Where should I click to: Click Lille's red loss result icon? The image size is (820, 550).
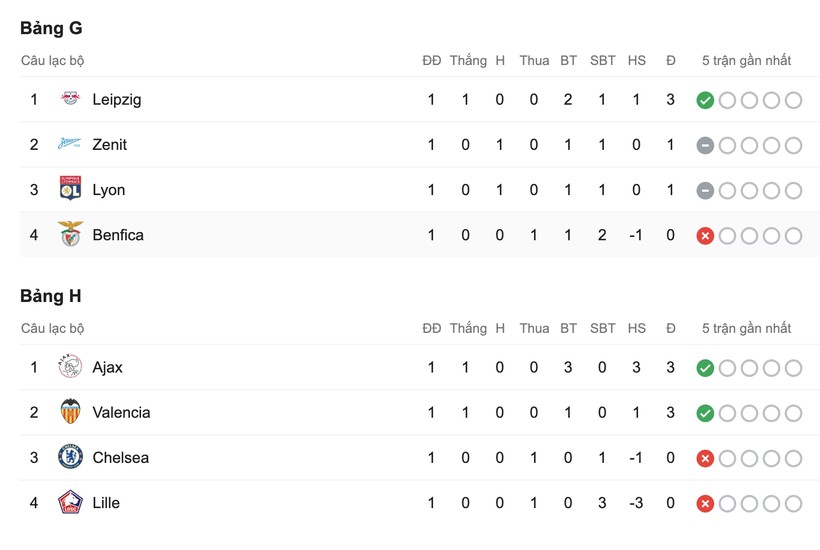click(705, 503)
